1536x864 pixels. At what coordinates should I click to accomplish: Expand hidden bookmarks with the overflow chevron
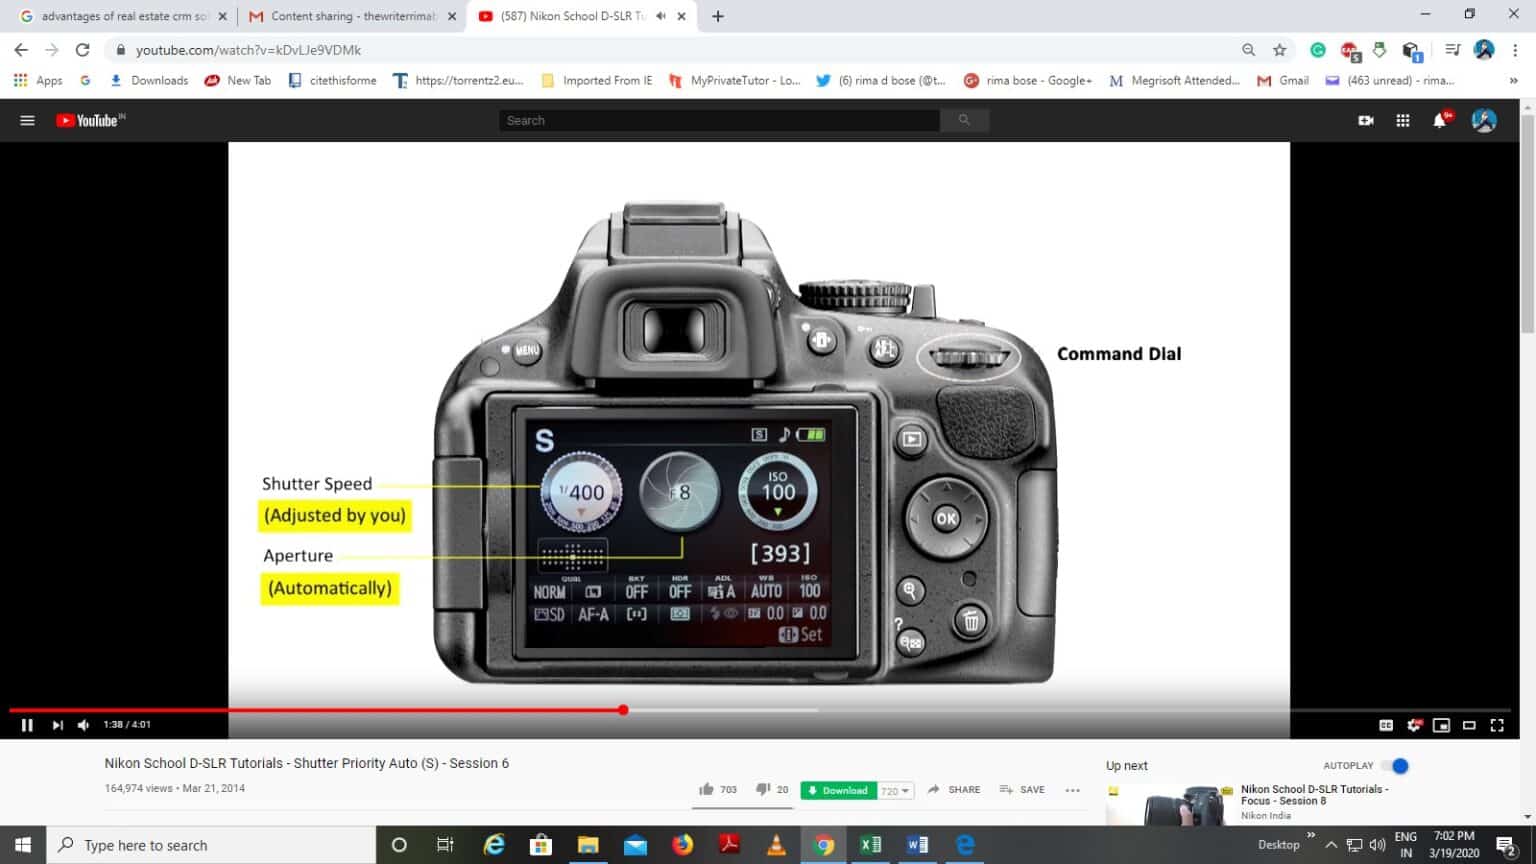coord(1511,80)
